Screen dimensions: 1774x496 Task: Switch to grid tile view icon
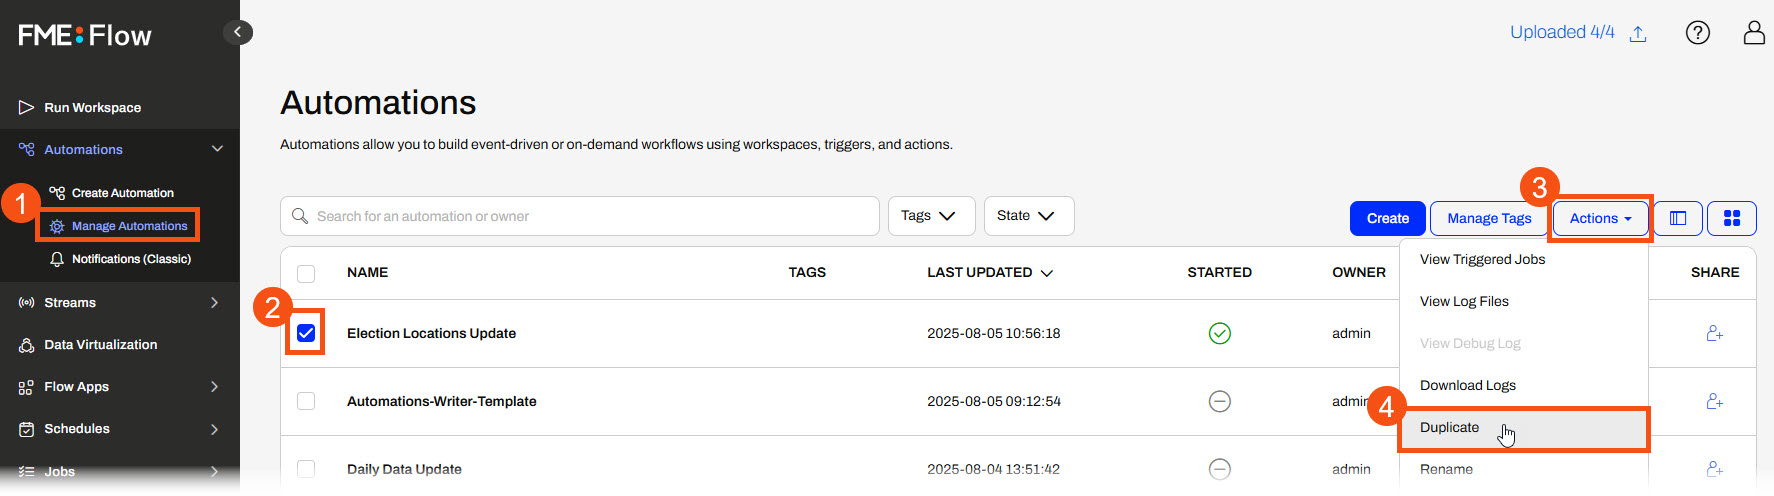(x=1732, y=218)
